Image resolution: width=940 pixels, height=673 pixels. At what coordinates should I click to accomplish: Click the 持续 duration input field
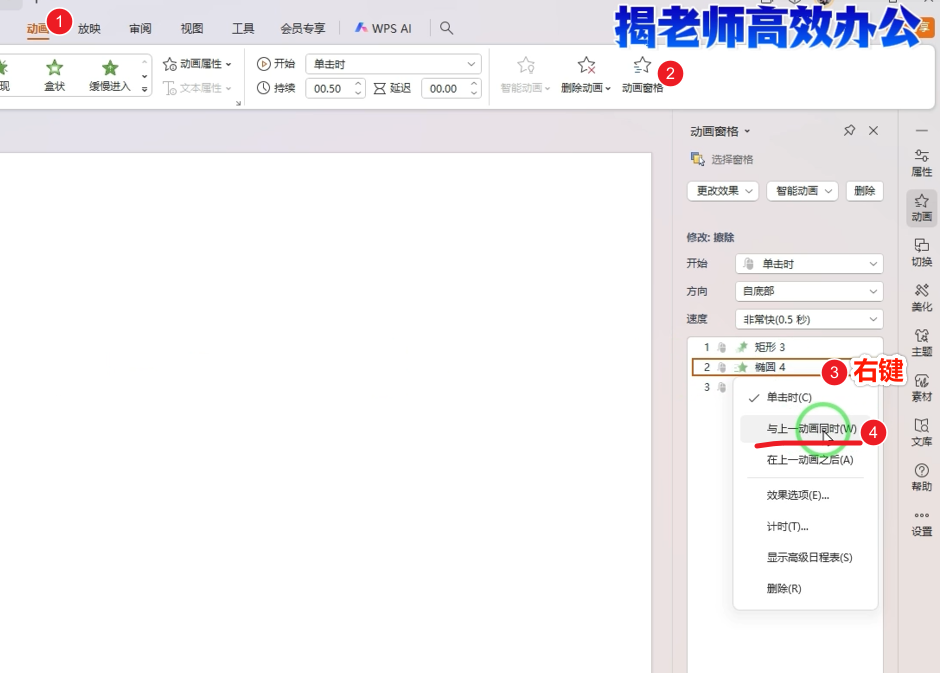click(325, 89)
